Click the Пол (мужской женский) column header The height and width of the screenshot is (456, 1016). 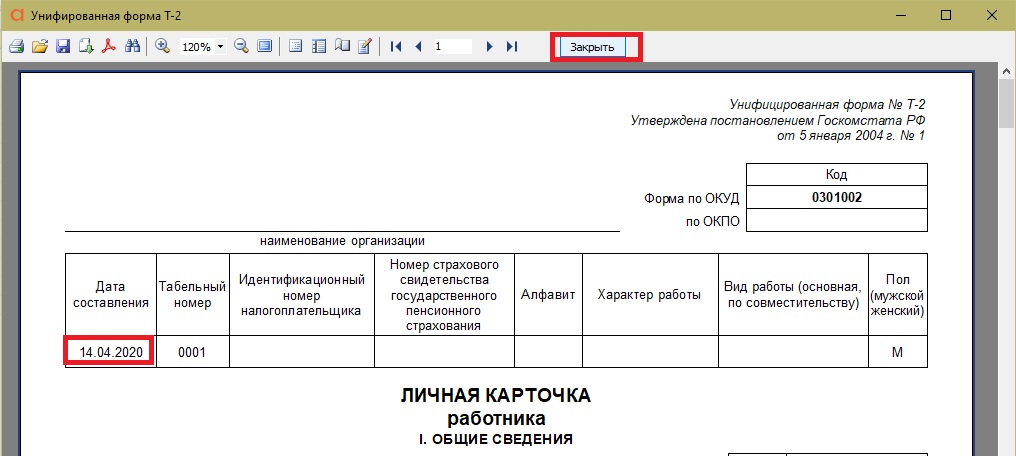click(897, 295)
